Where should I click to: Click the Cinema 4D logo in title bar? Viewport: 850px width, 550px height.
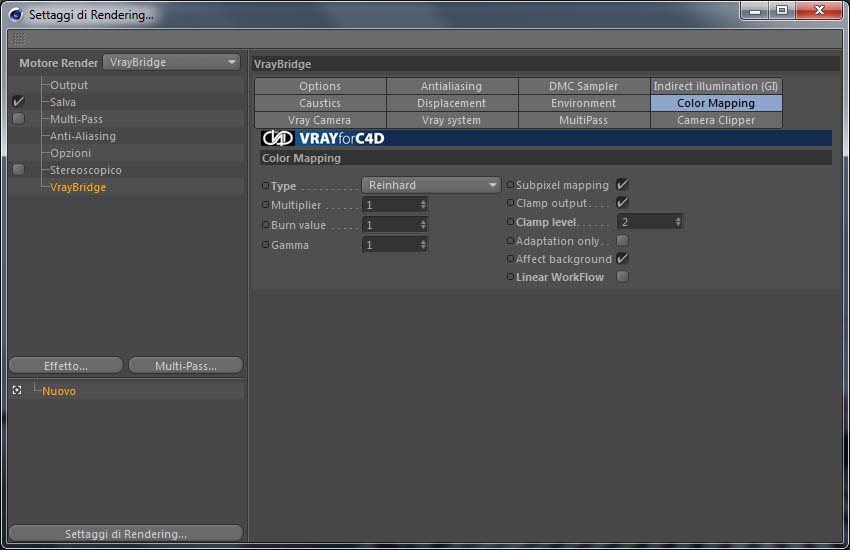coord(16,15)
